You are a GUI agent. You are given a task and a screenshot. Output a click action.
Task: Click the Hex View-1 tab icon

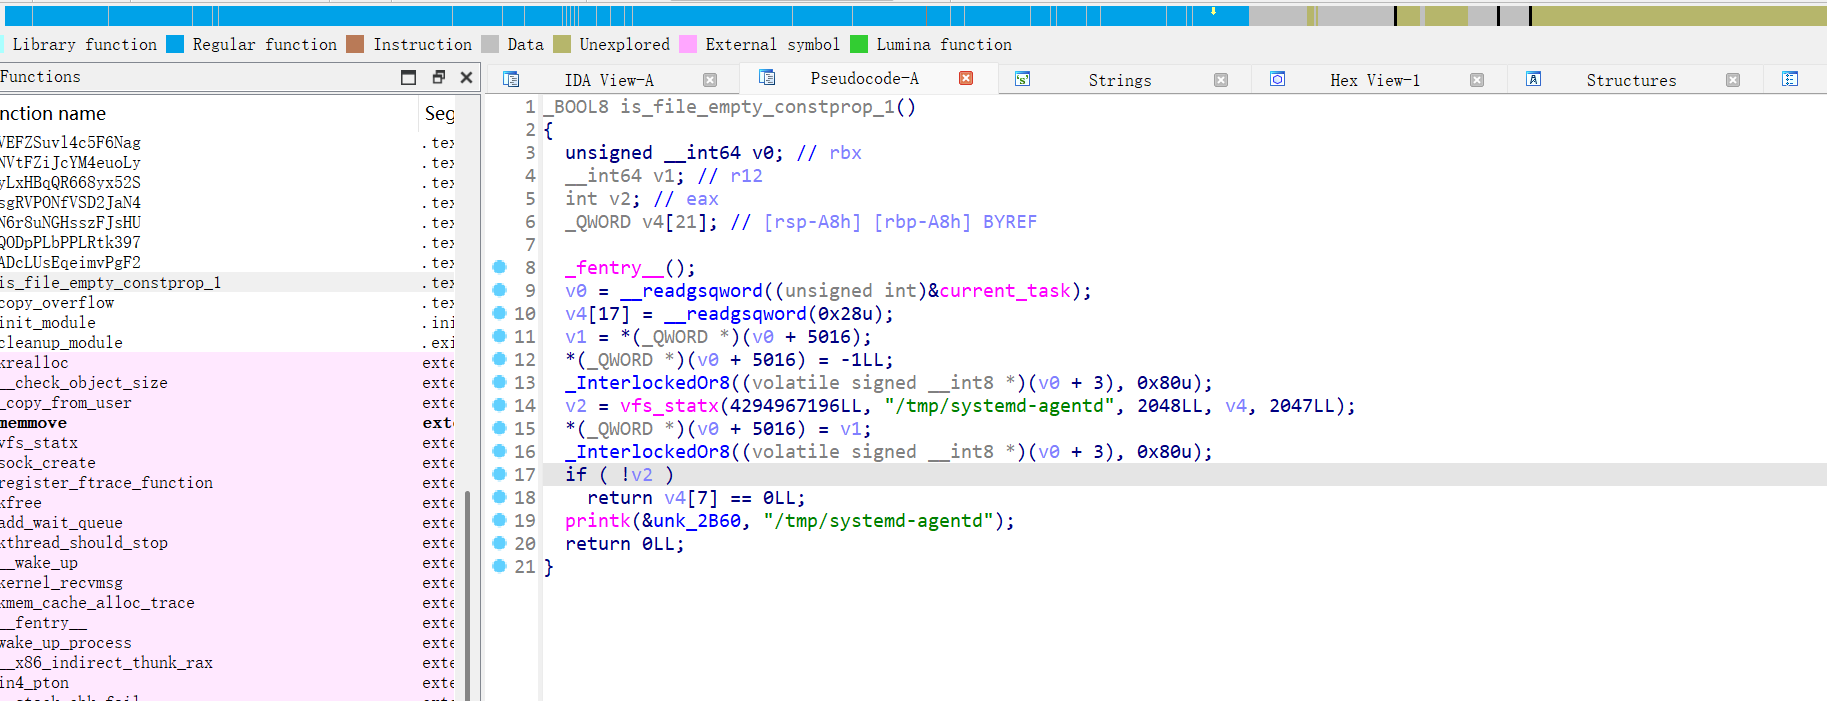coord(1277,79)
